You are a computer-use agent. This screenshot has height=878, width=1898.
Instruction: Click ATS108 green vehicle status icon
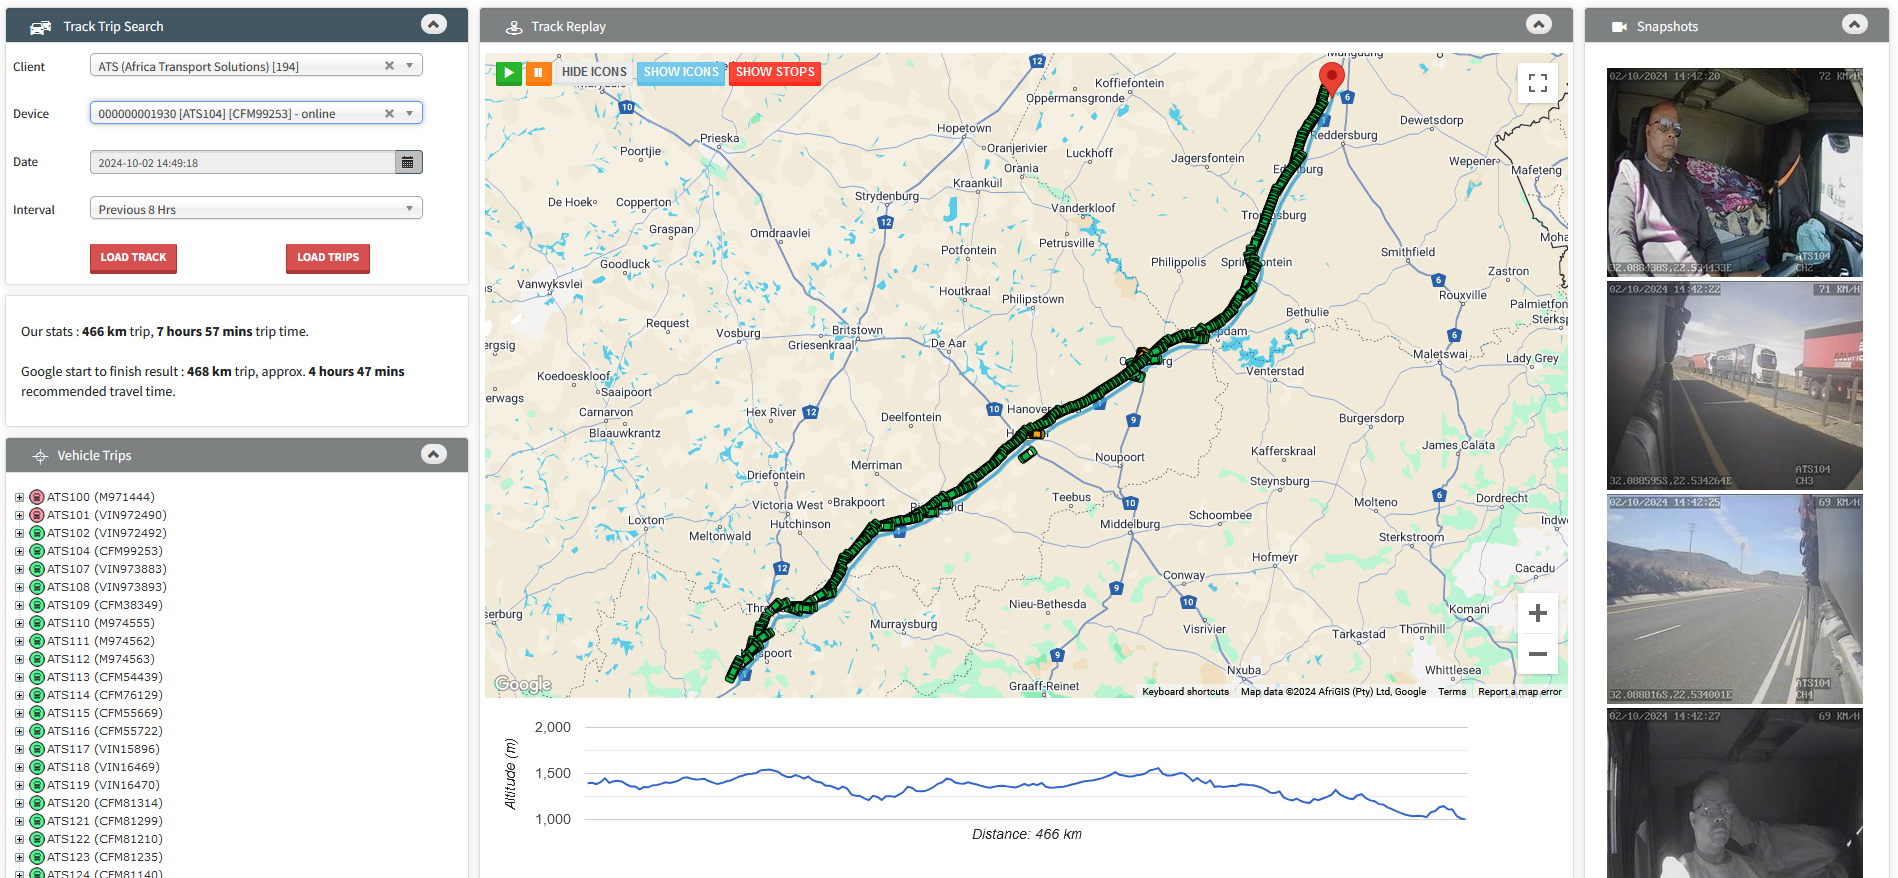tap(37, 587)
